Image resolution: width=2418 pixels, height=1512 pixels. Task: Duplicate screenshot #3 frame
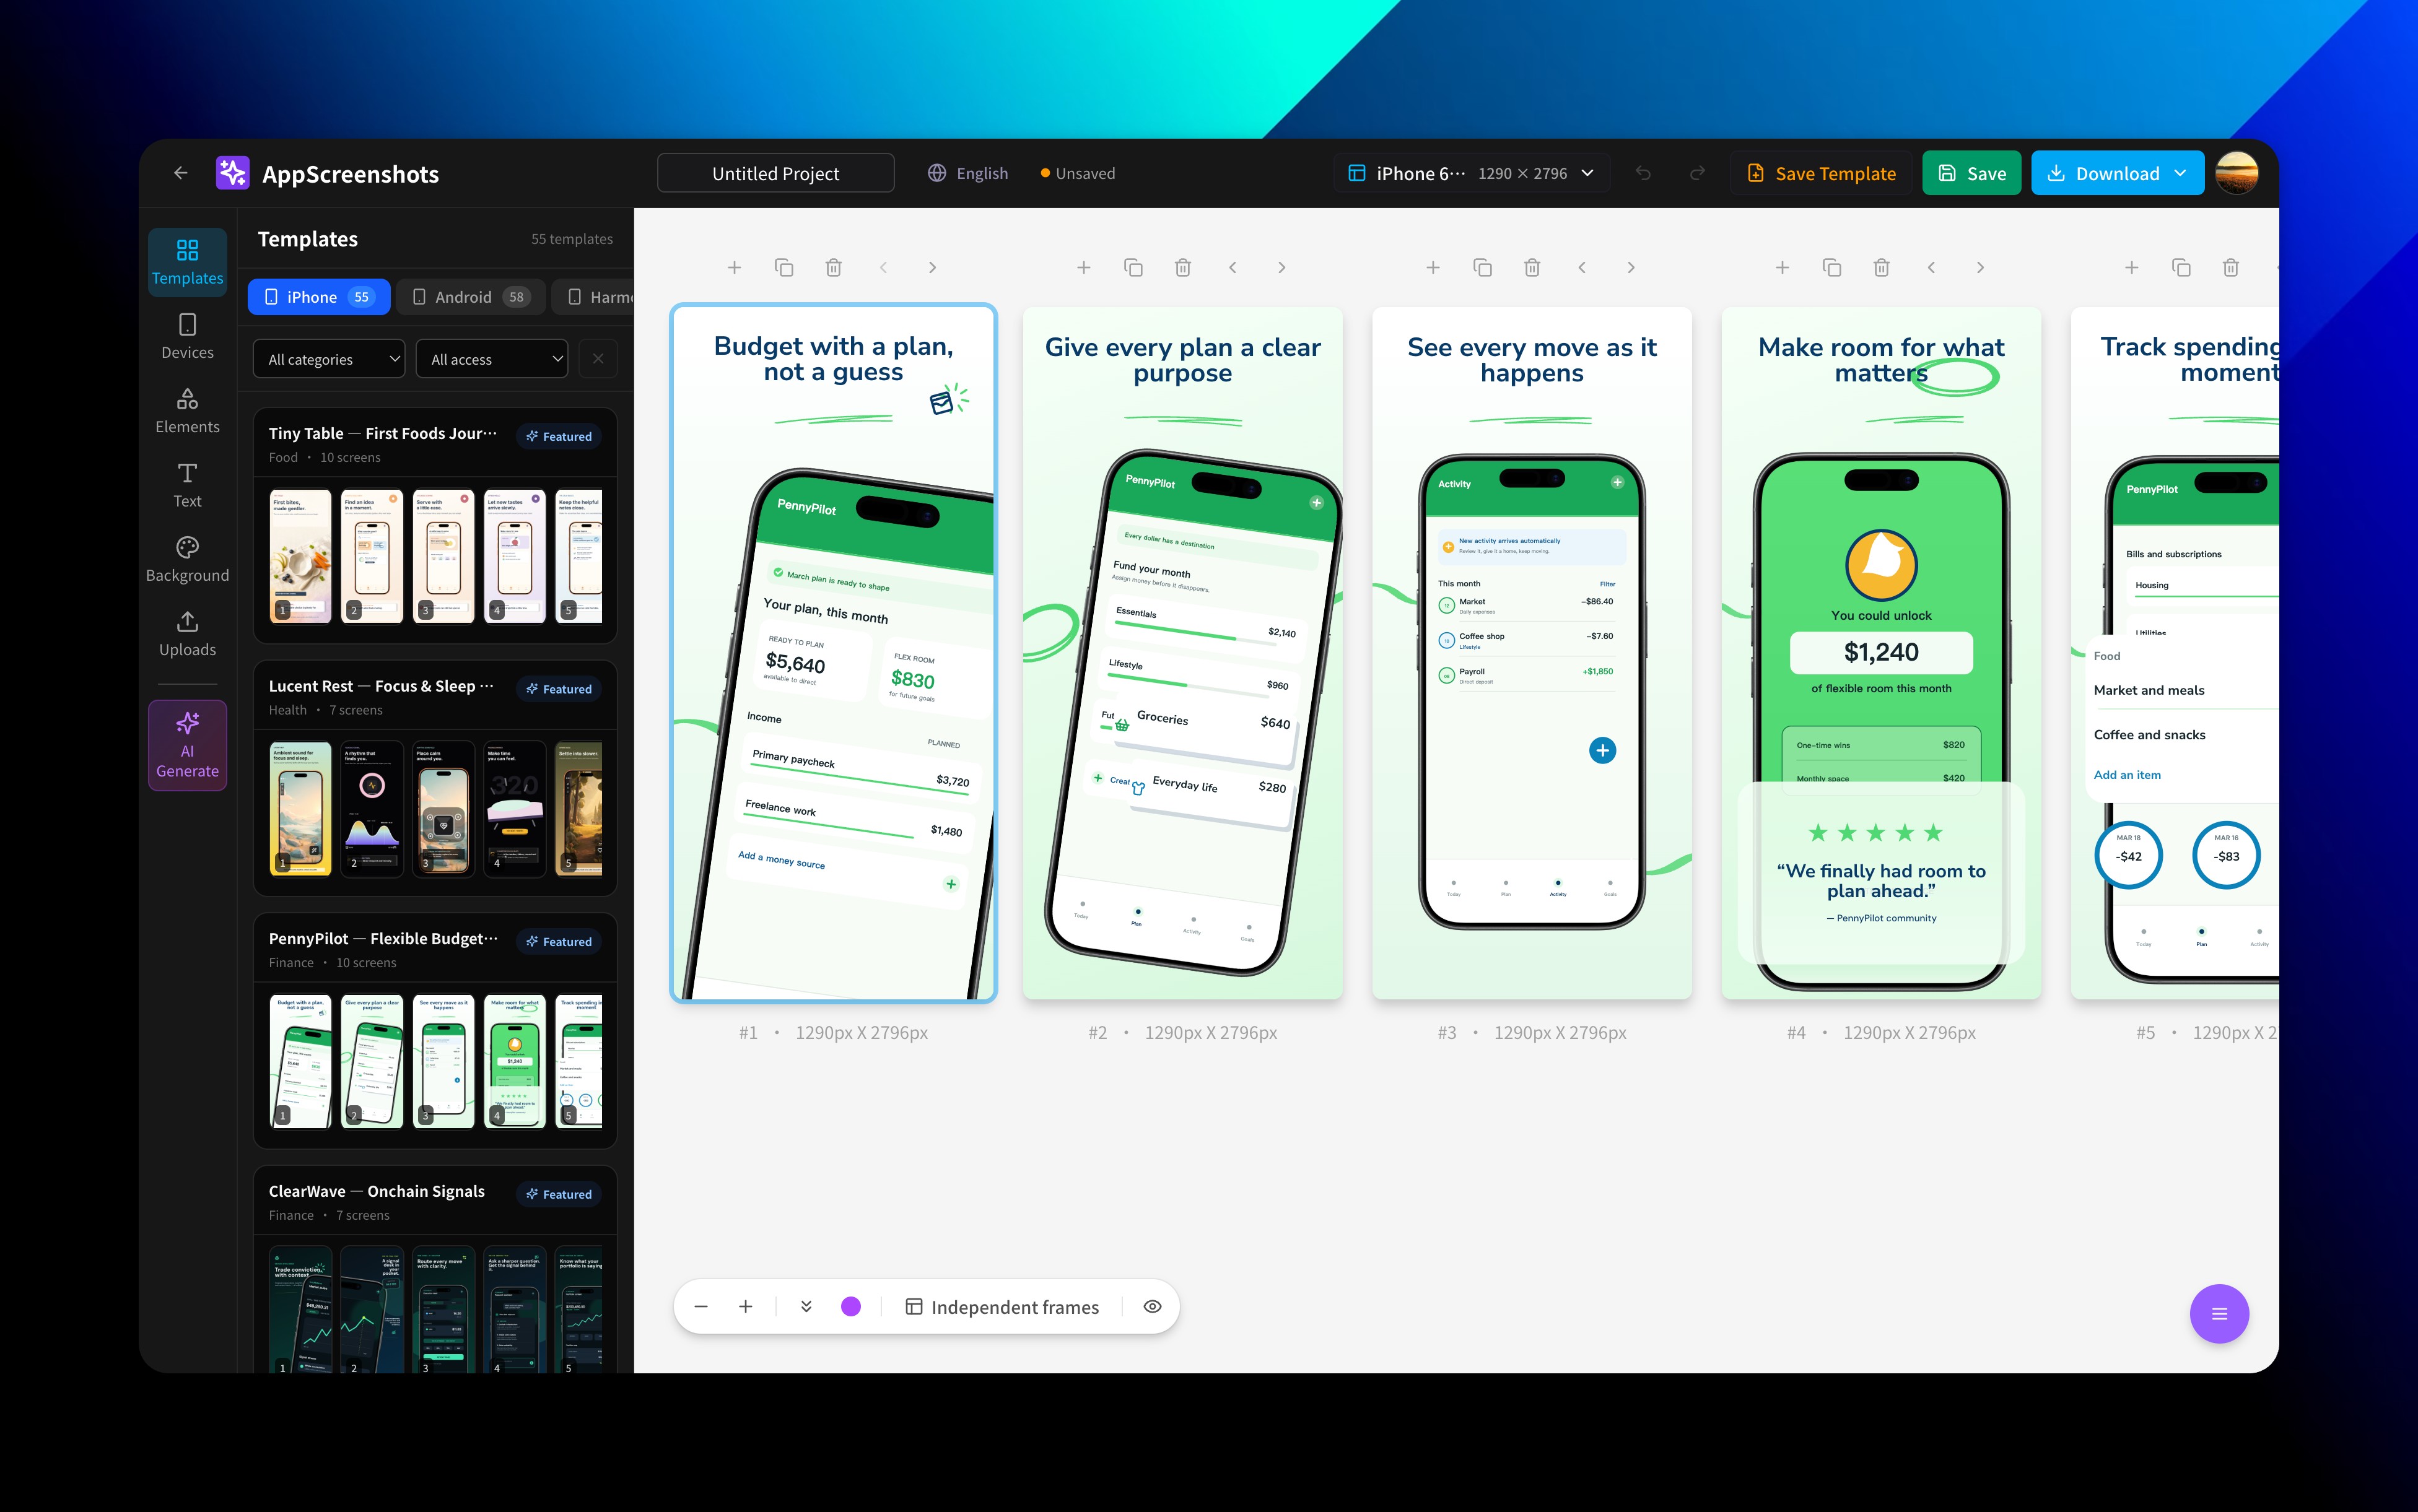1482,267
